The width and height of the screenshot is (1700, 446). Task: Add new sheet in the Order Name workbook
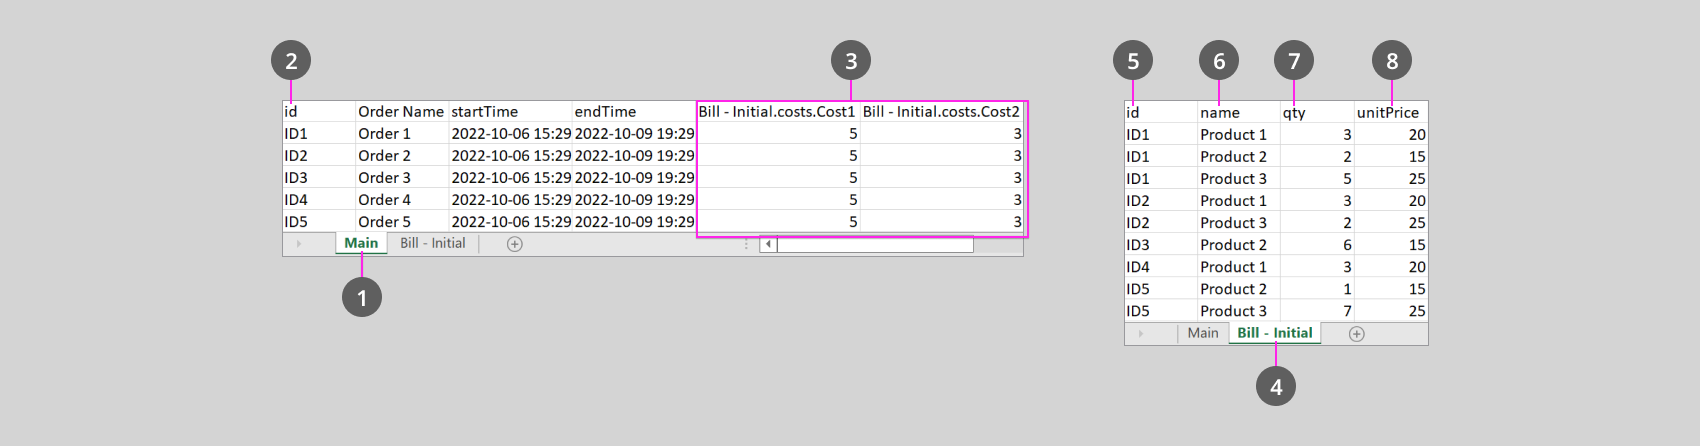tap(514, 244)
